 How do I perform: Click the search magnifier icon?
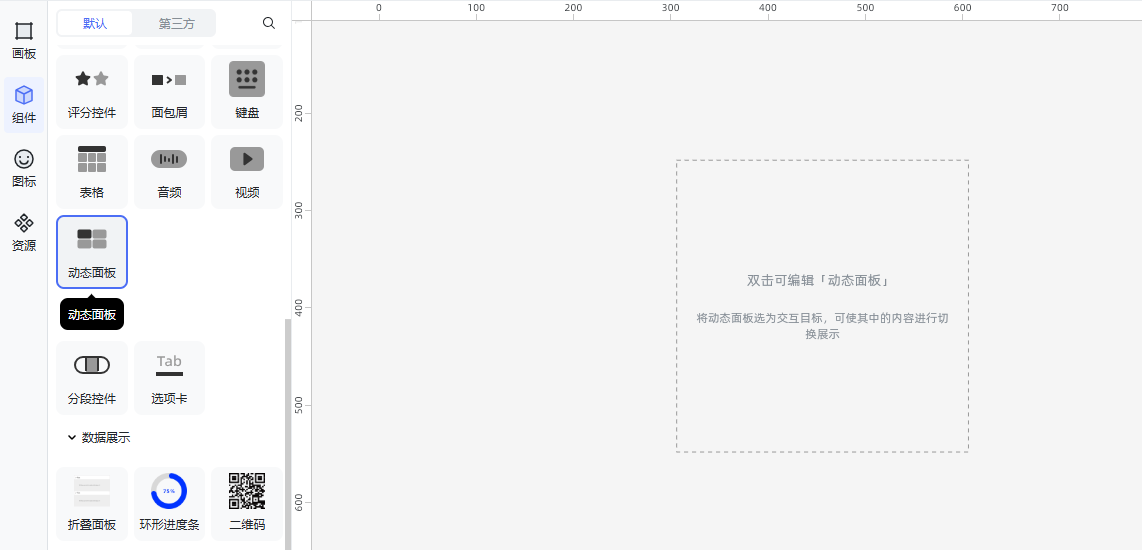click(x=269, y=23)
